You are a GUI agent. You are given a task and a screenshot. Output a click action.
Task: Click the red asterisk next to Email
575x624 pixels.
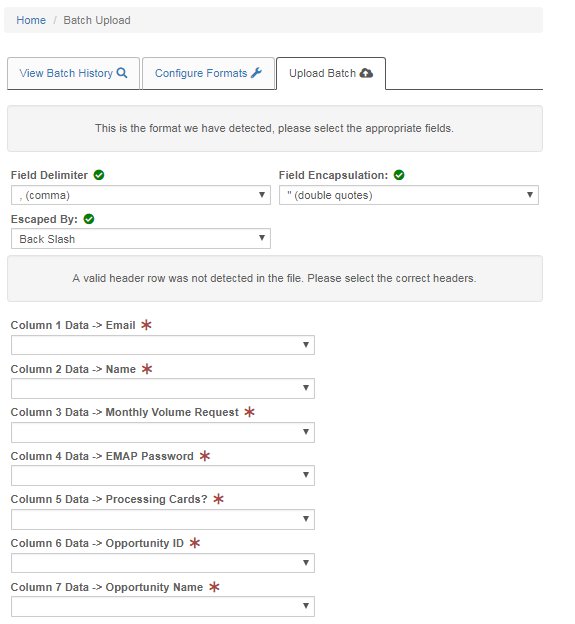coord(146,325)
